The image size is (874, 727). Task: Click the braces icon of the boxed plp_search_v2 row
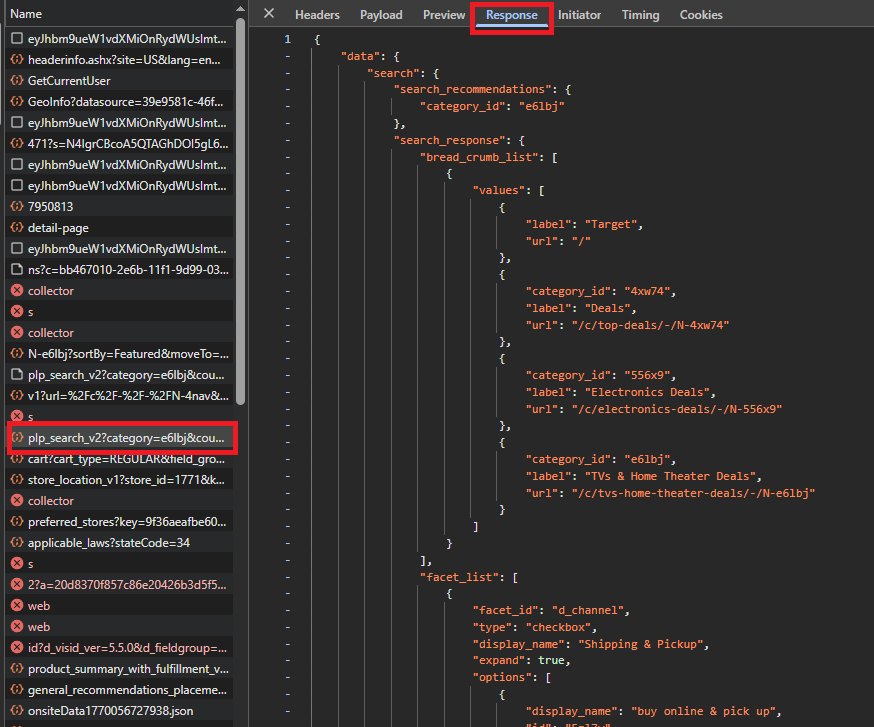17,438
